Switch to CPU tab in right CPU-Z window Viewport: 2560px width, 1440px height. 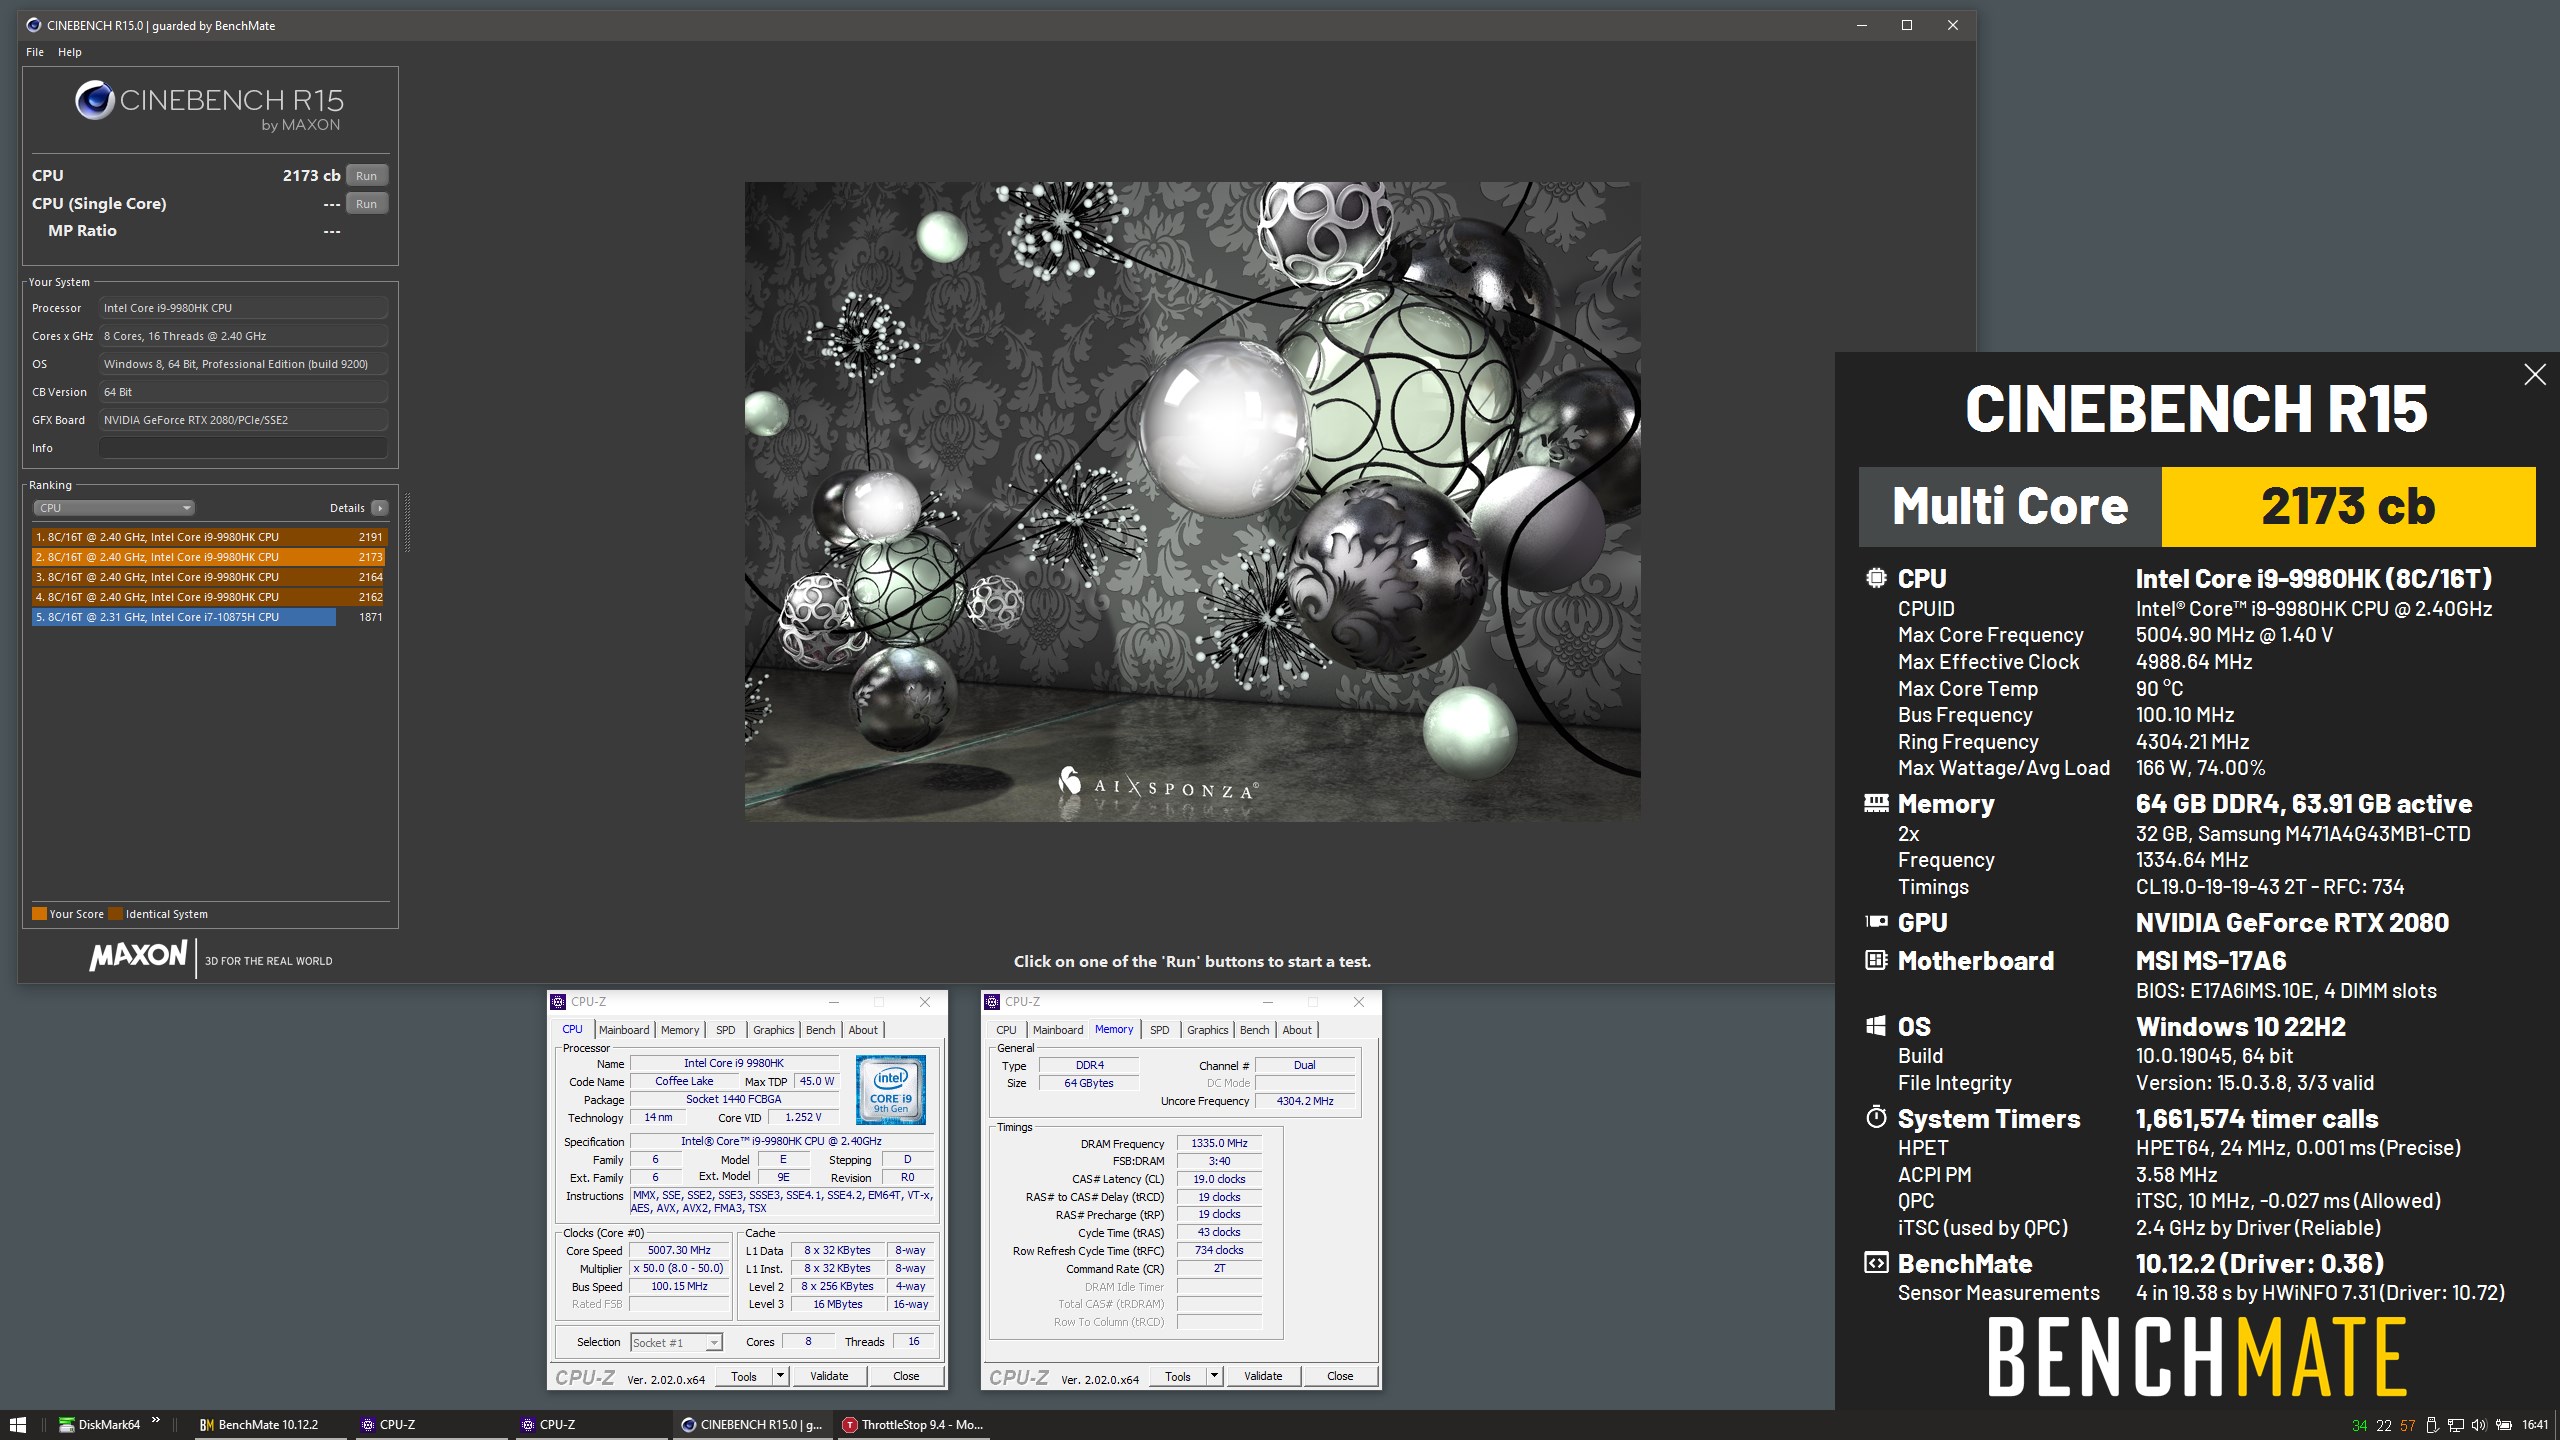[1006, 1030]
